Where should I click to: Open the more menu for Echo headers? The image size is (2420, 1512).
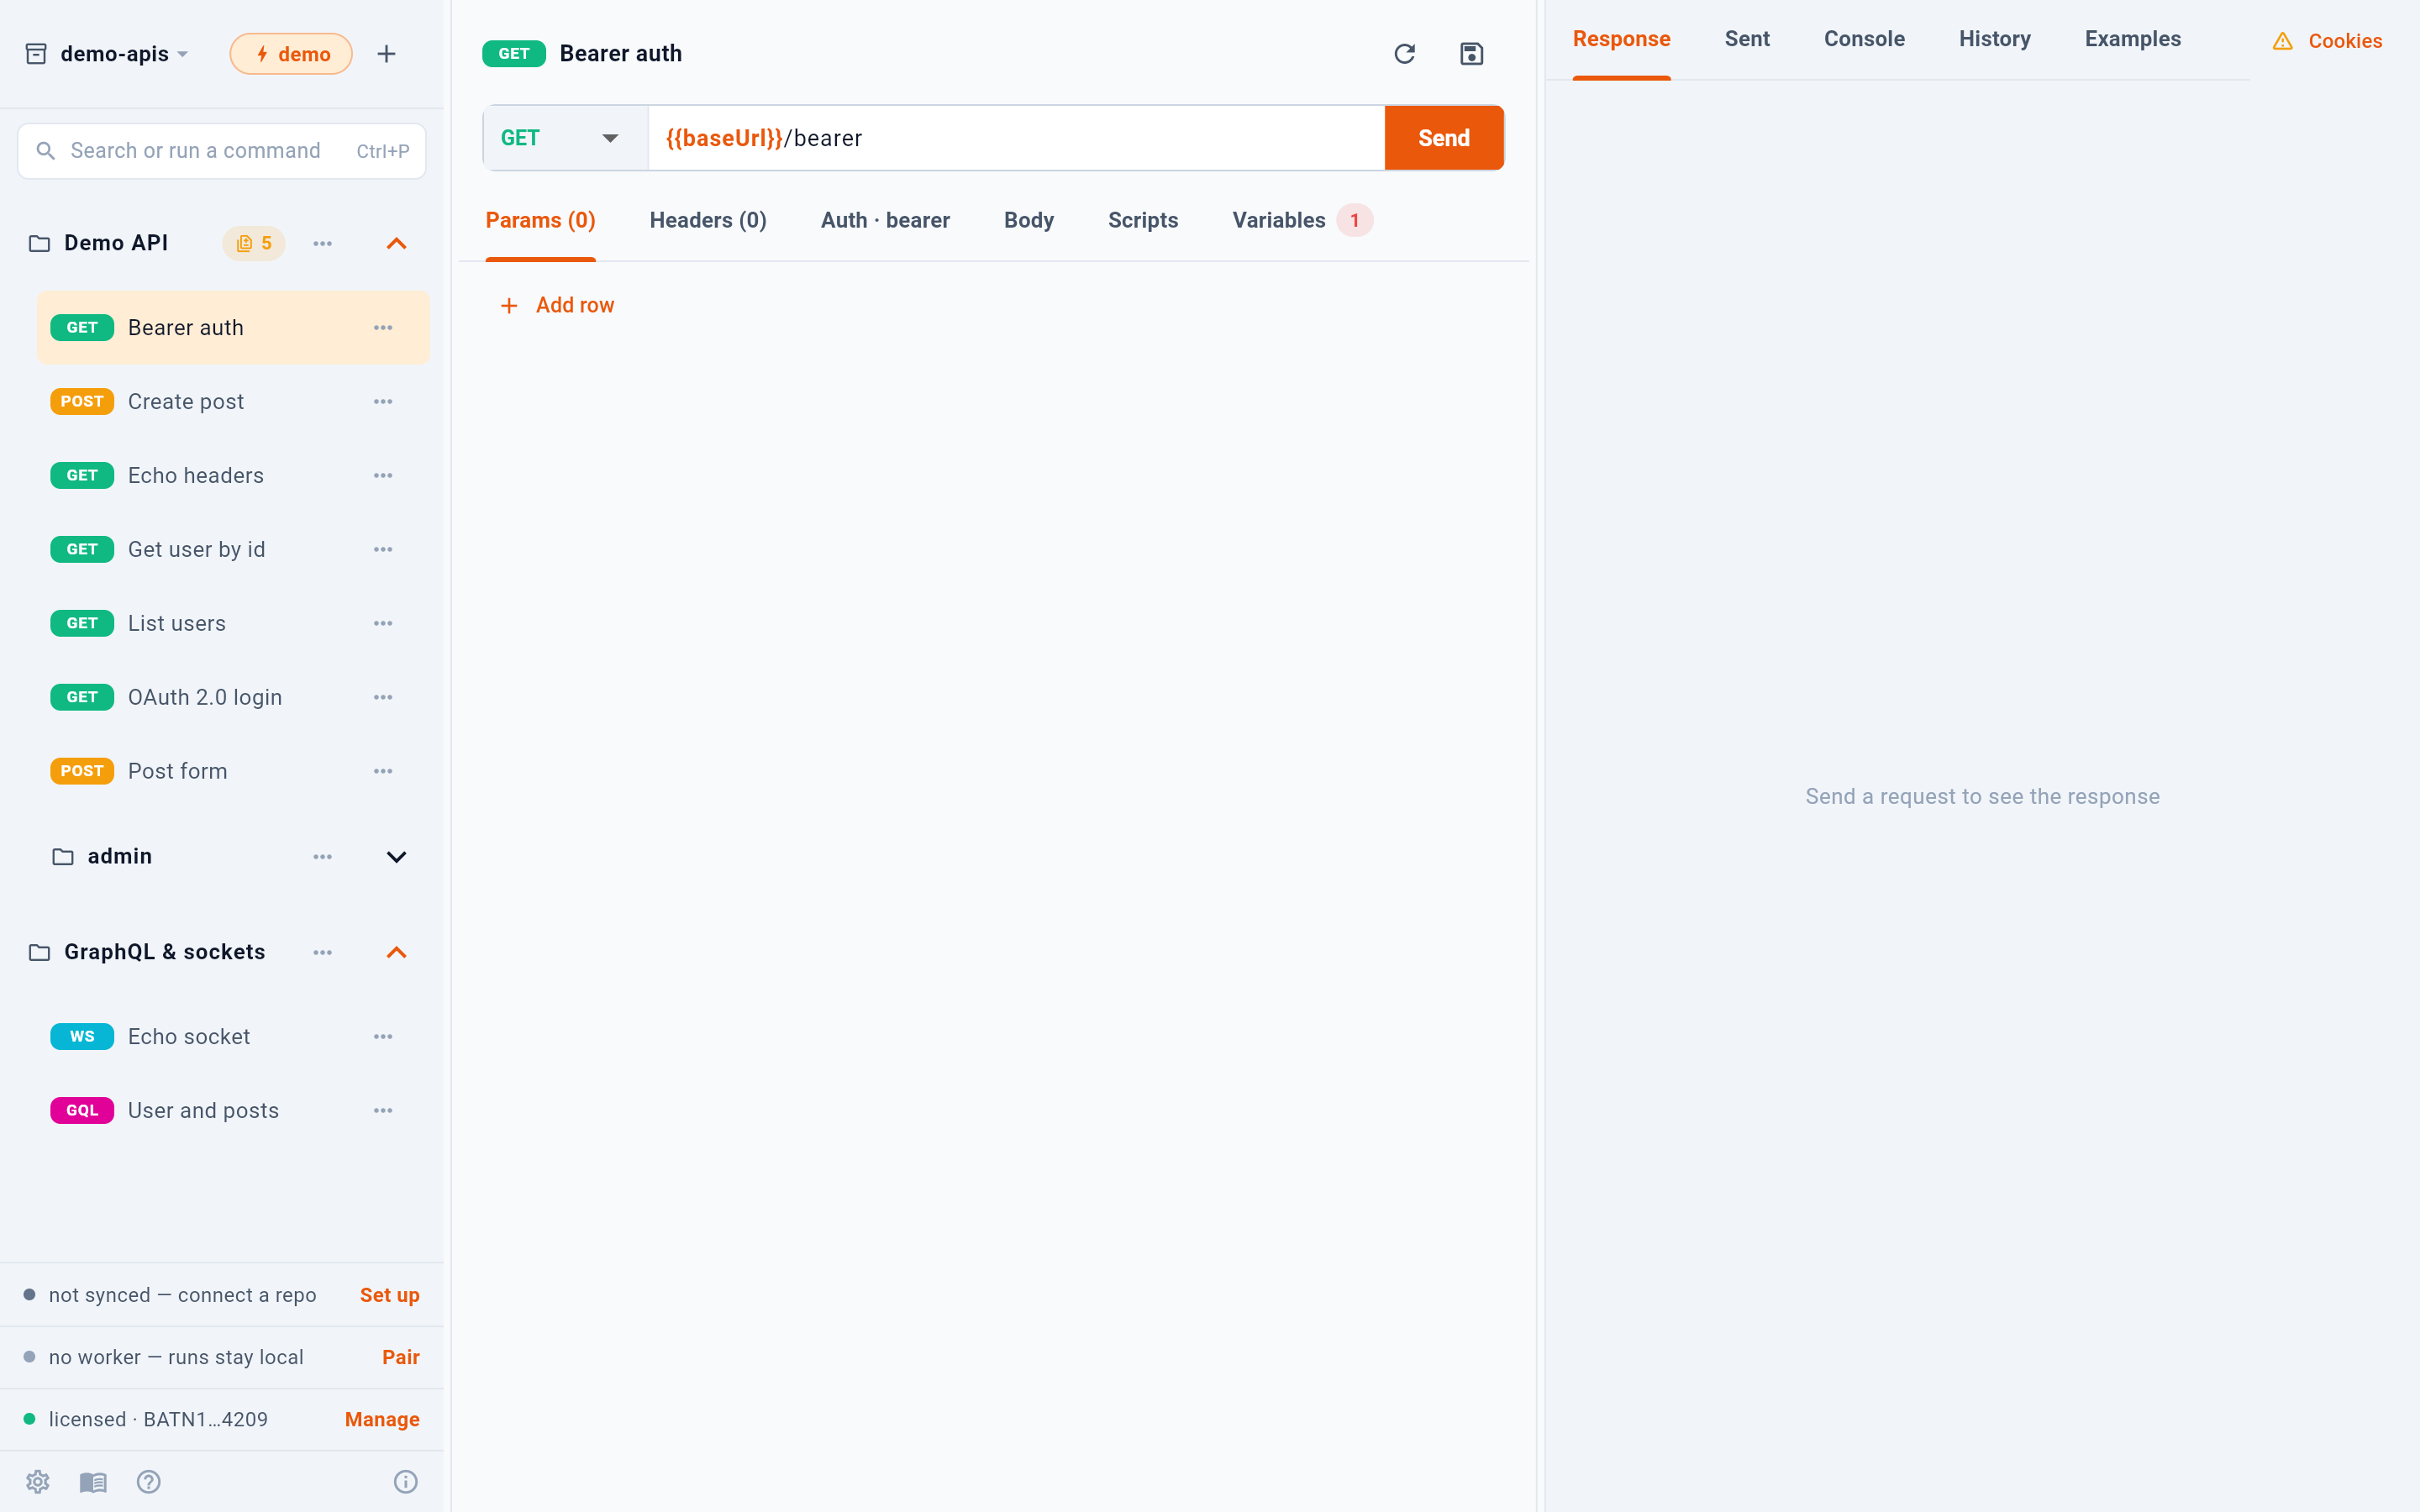point(383,476)
